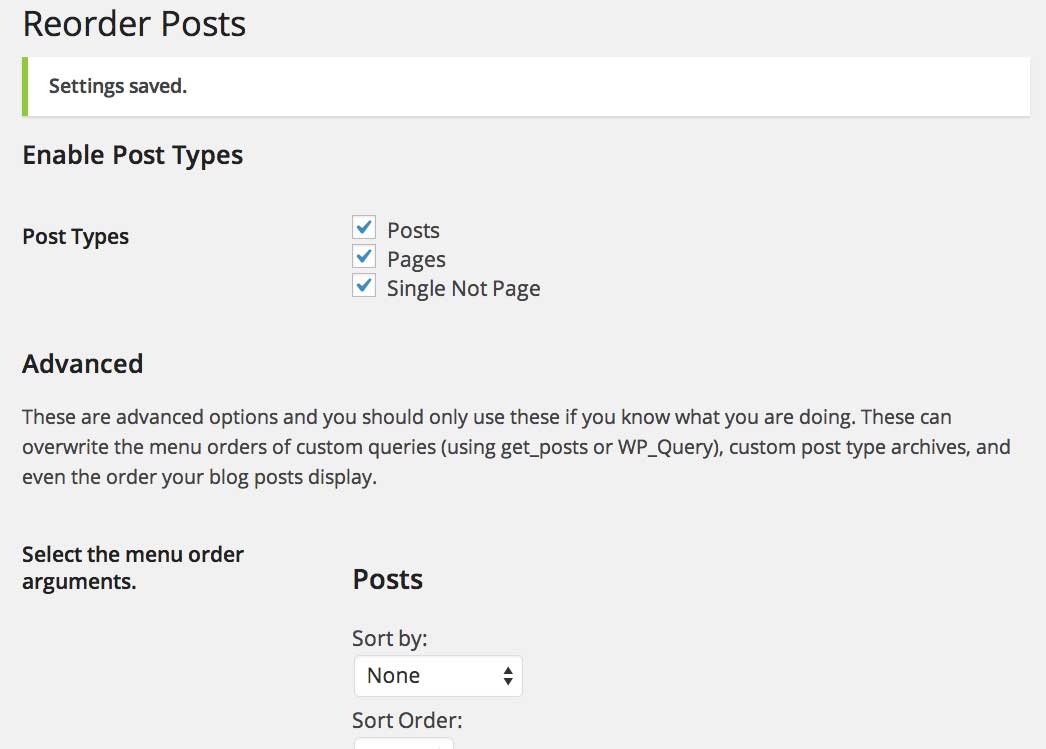Image resolution: width=1046 pixels, height=749 pixels.
Task: Click the Posts subheading above Sort by
Action: [x=388, y=580]
